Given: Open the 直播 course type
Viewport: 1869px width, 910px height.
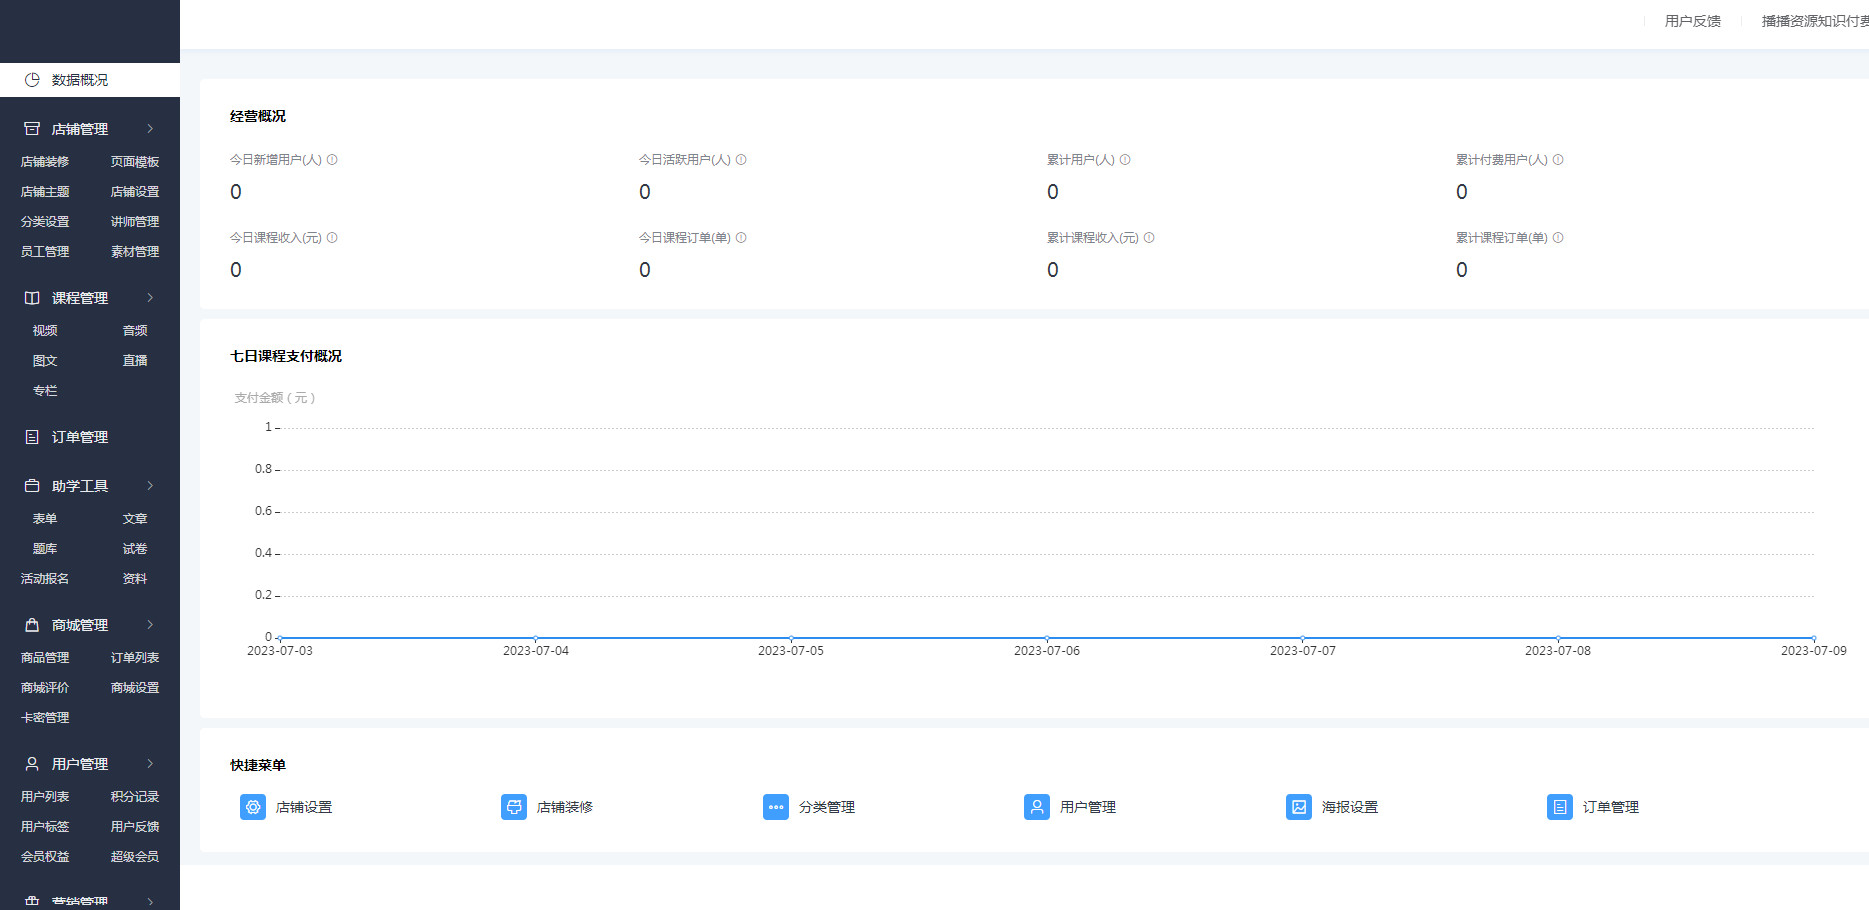Looking at the screenshot, I should (135, 361).
